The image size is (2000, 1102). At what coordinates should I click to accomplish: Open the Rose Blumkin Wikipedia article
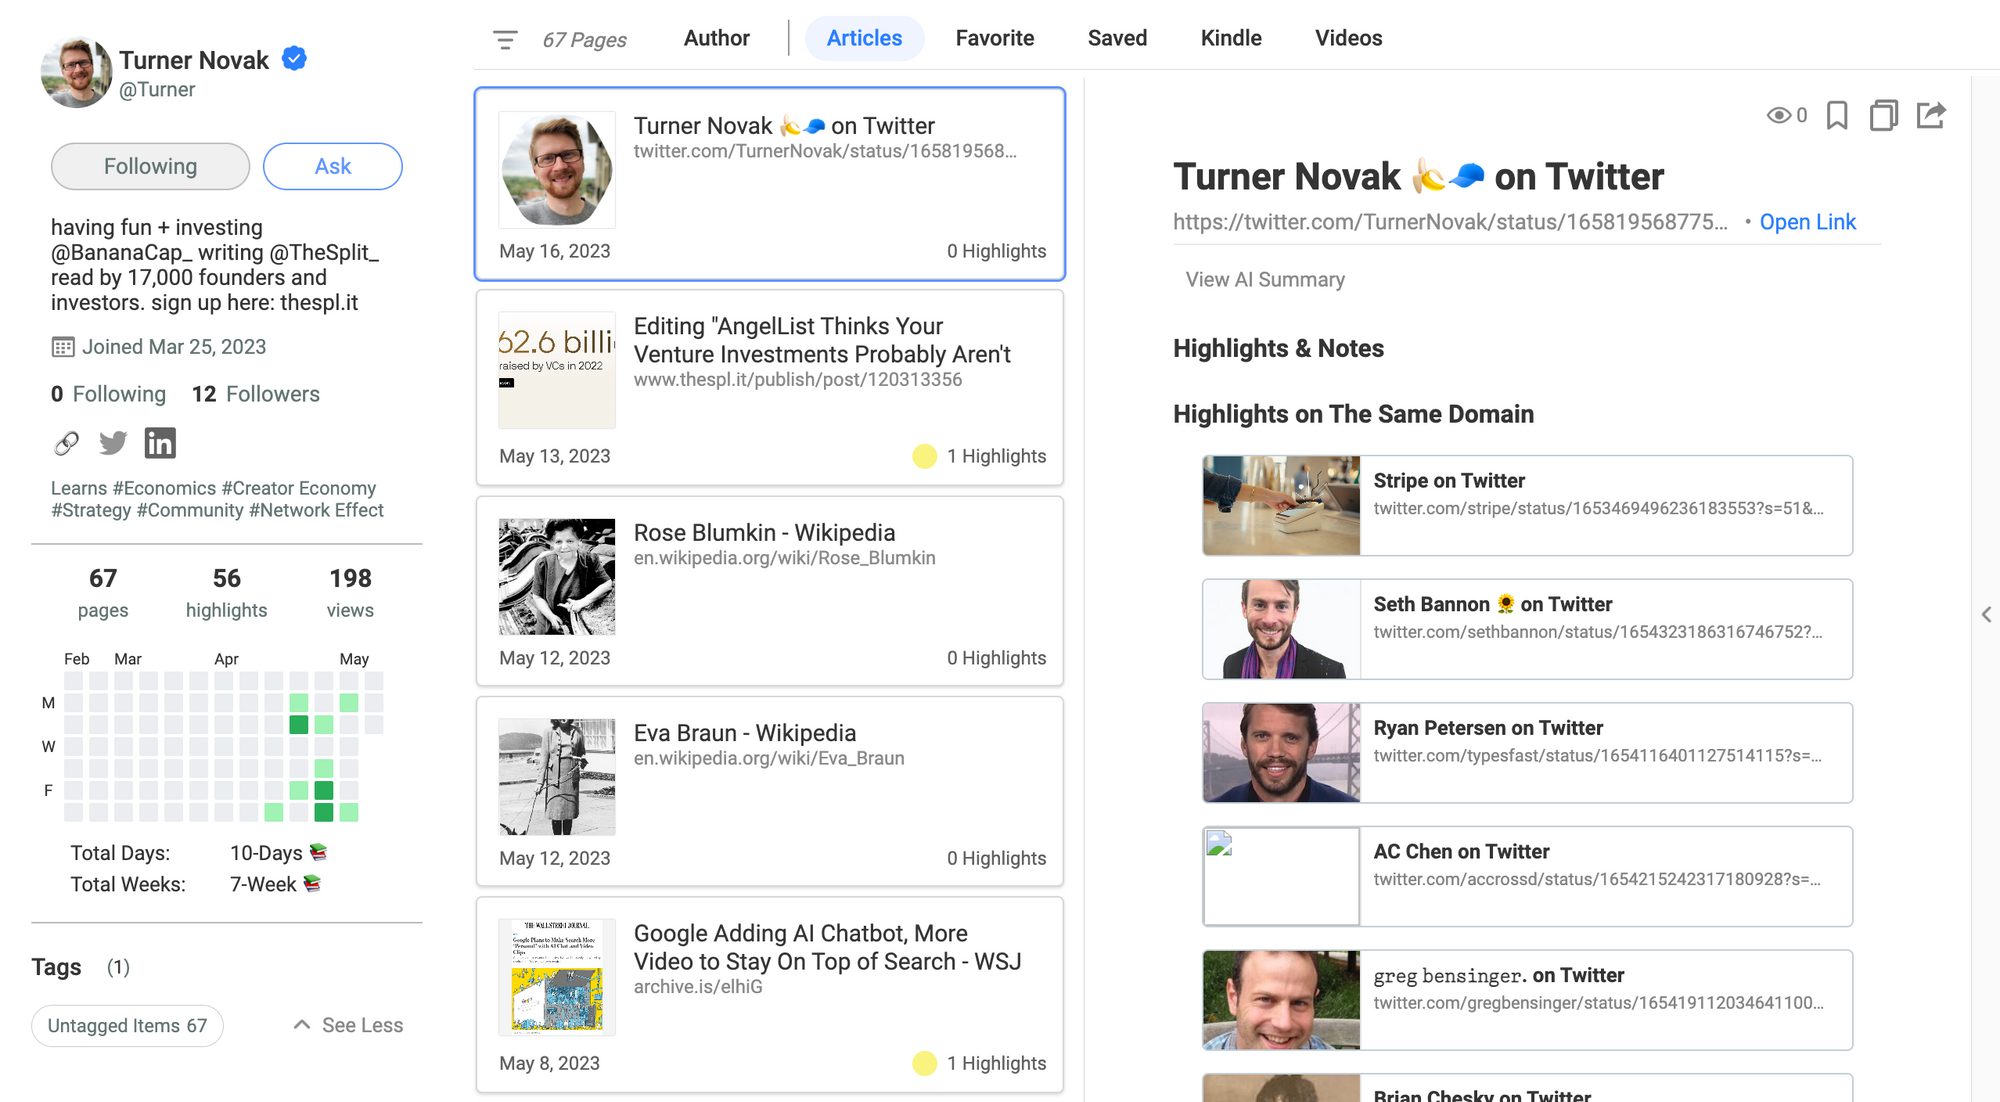770,591
